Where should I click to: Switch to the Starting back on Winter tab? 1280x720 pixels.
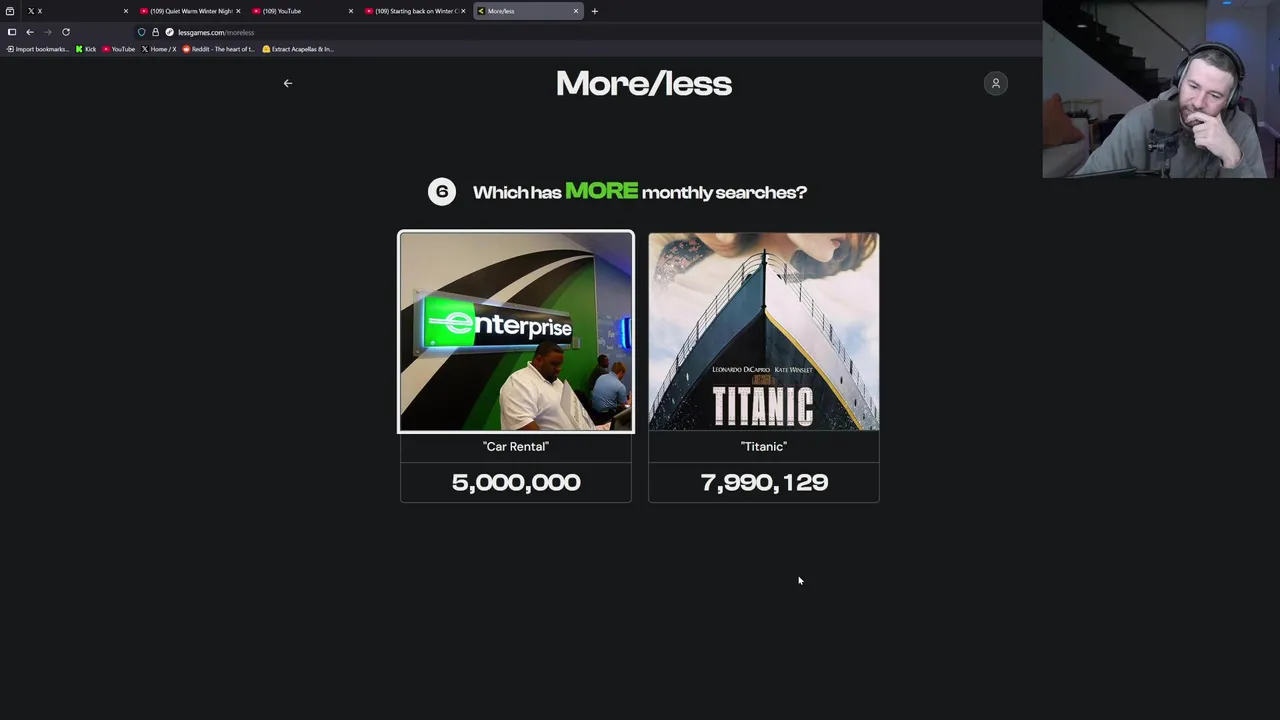[x=411, y=11]
